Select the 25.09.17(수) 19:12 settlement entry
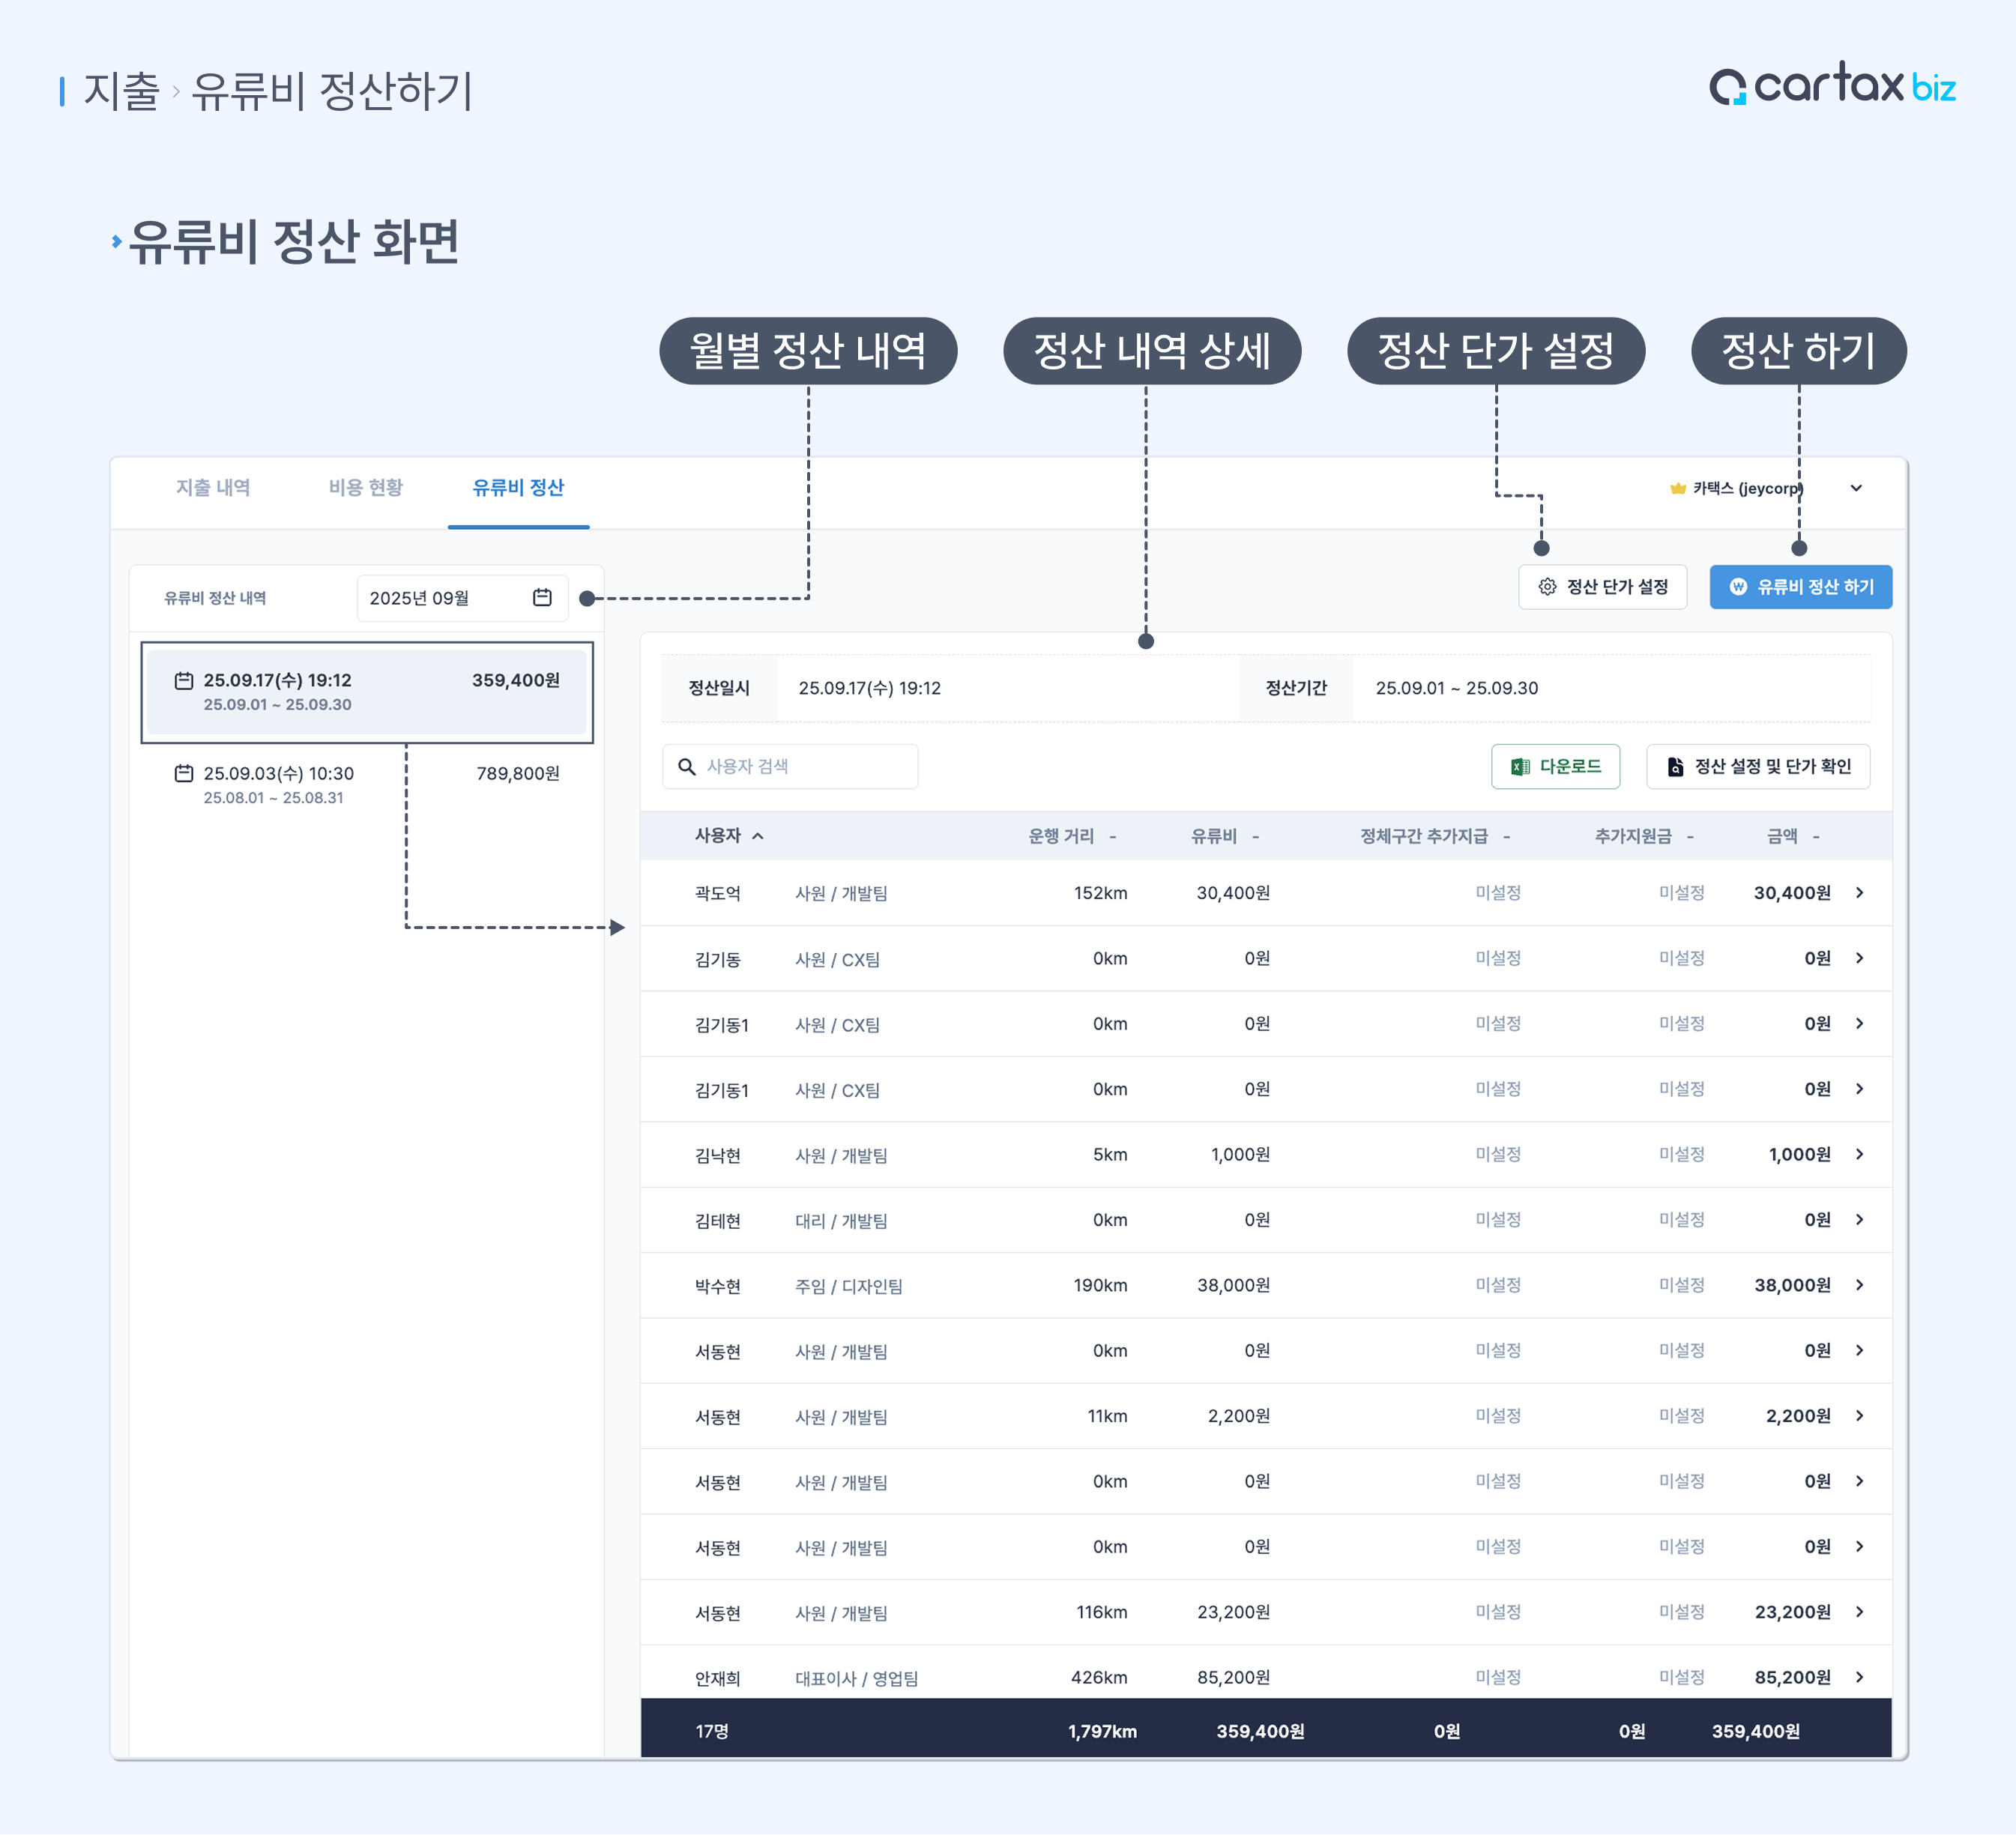The image size is (2016, 1835). 366,692
